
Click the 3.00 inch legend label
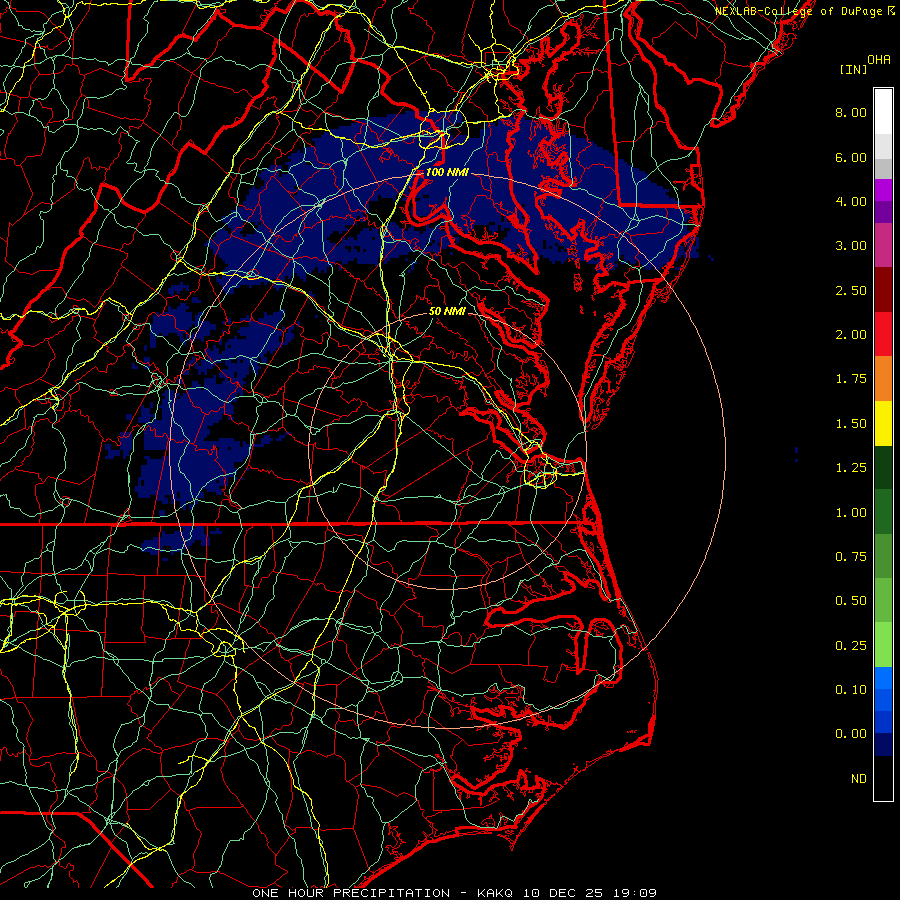(851, 246)
